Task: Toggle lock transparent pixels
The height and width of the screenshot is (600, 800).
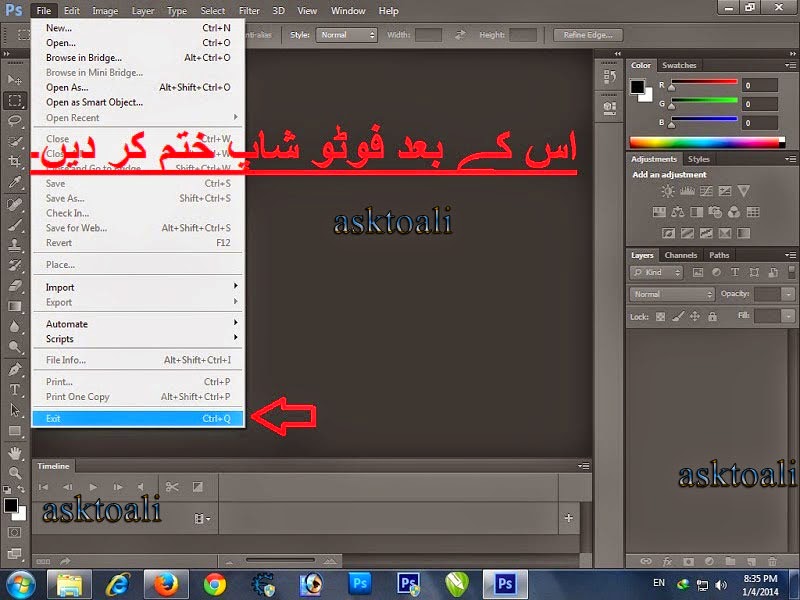Action: pos(660,317)
